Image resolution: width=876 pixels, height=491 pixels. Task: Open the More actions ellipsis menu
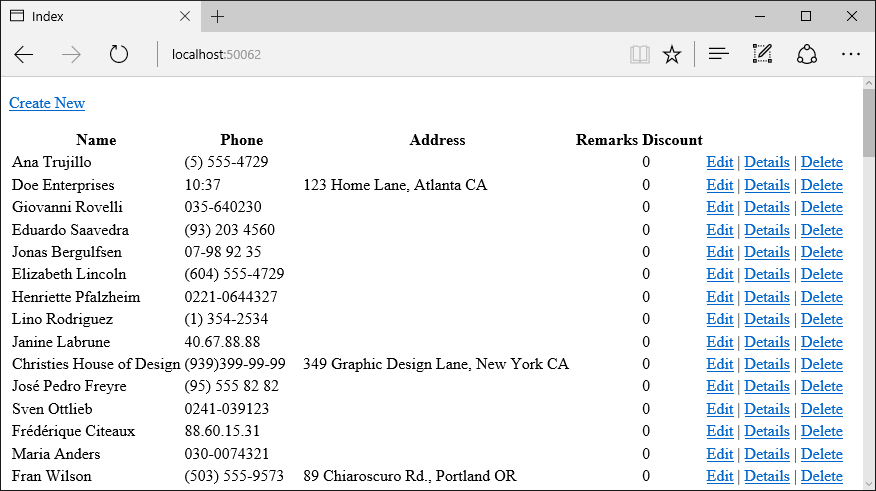click(851, 54)
